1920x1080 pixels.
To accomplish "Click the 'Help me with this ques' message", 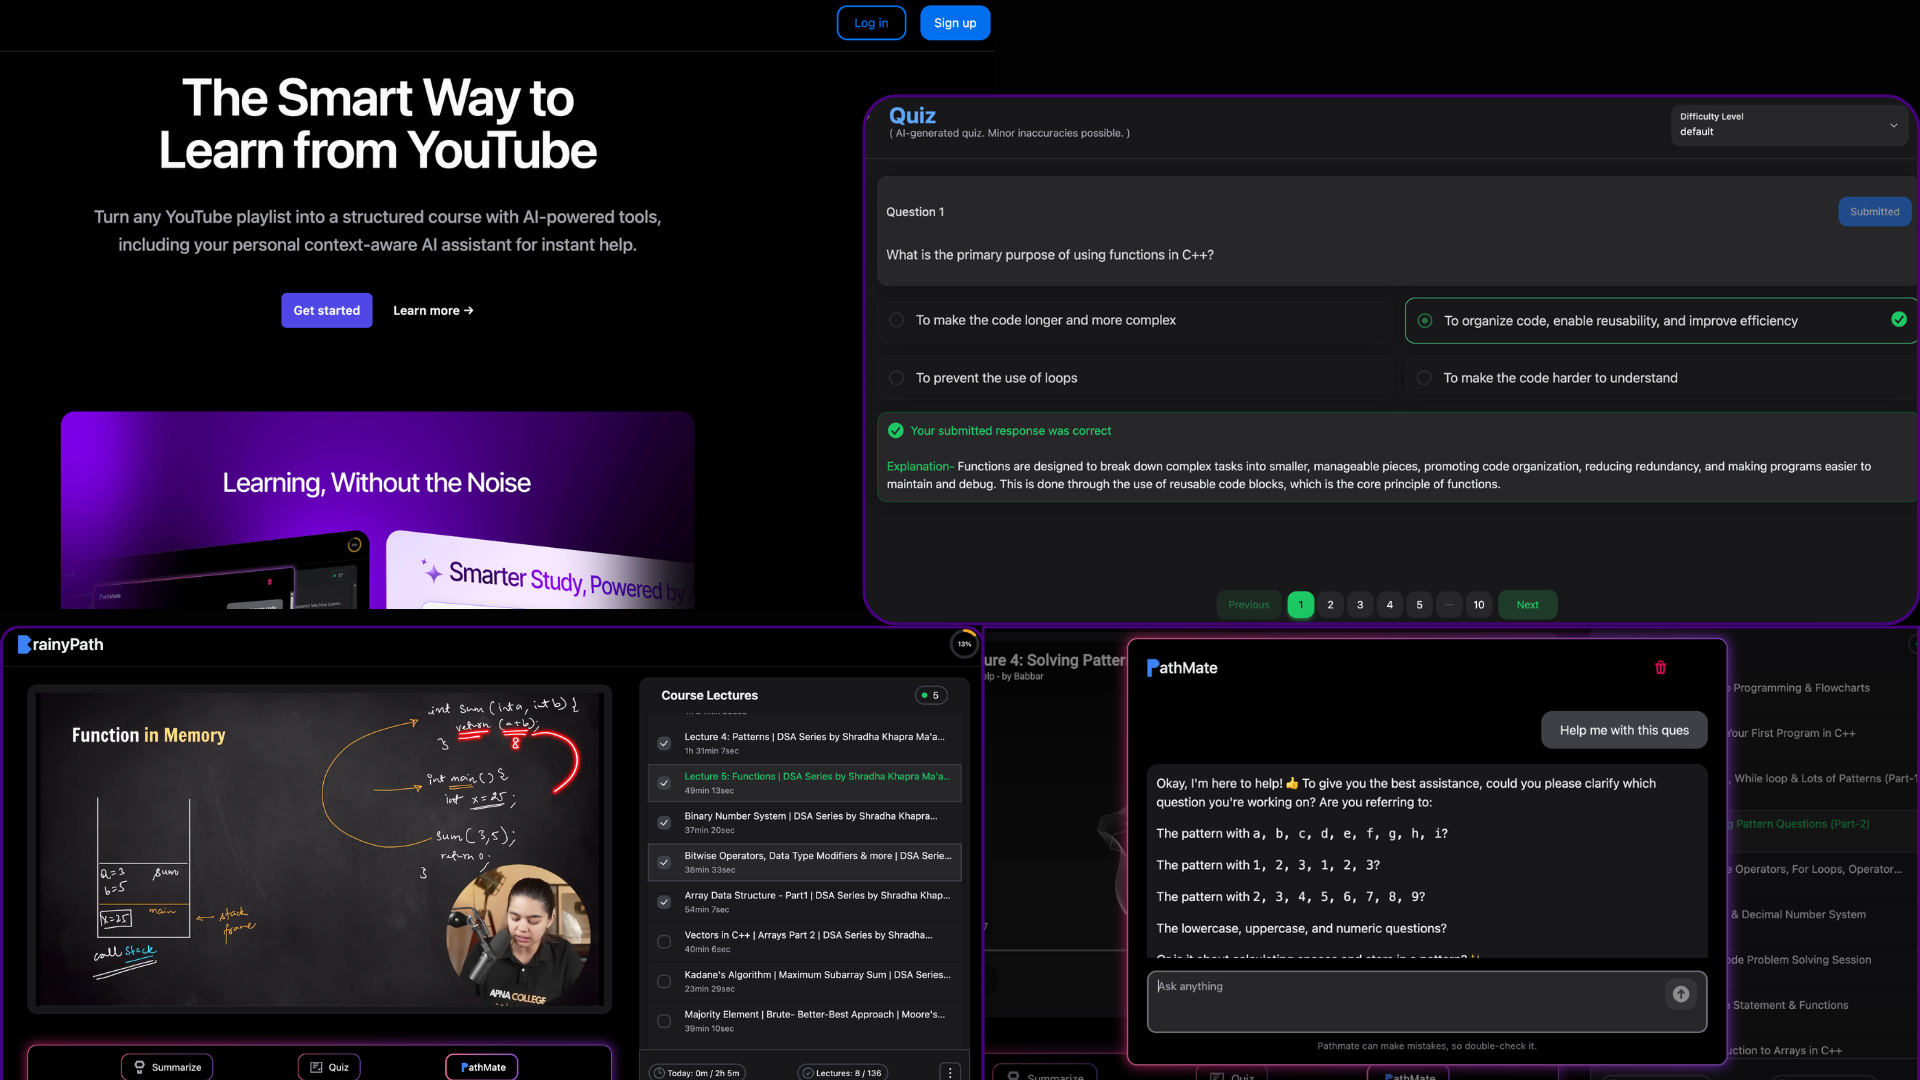I will pos(1624,730).
